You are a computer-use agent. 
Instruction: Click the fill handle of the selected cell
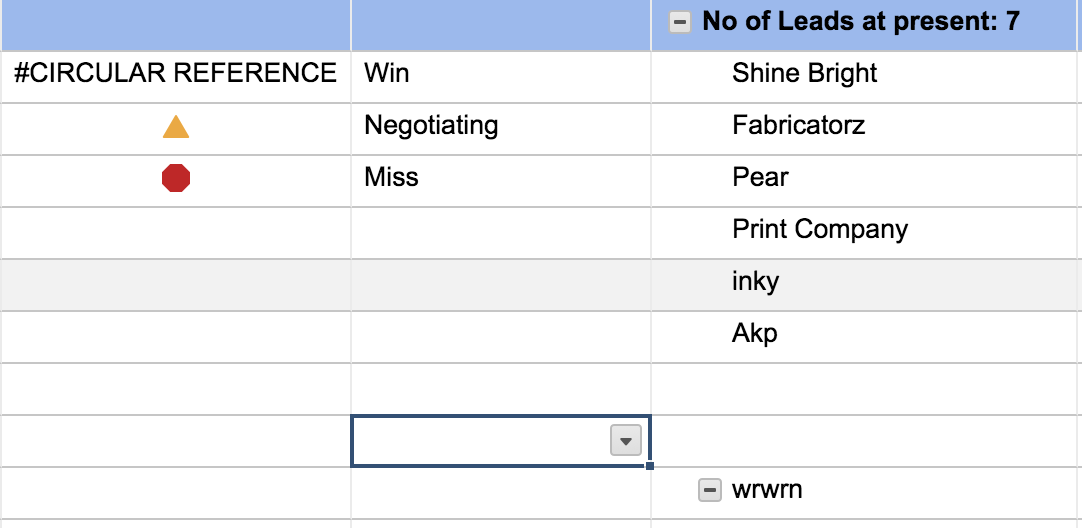click(650, 467)
